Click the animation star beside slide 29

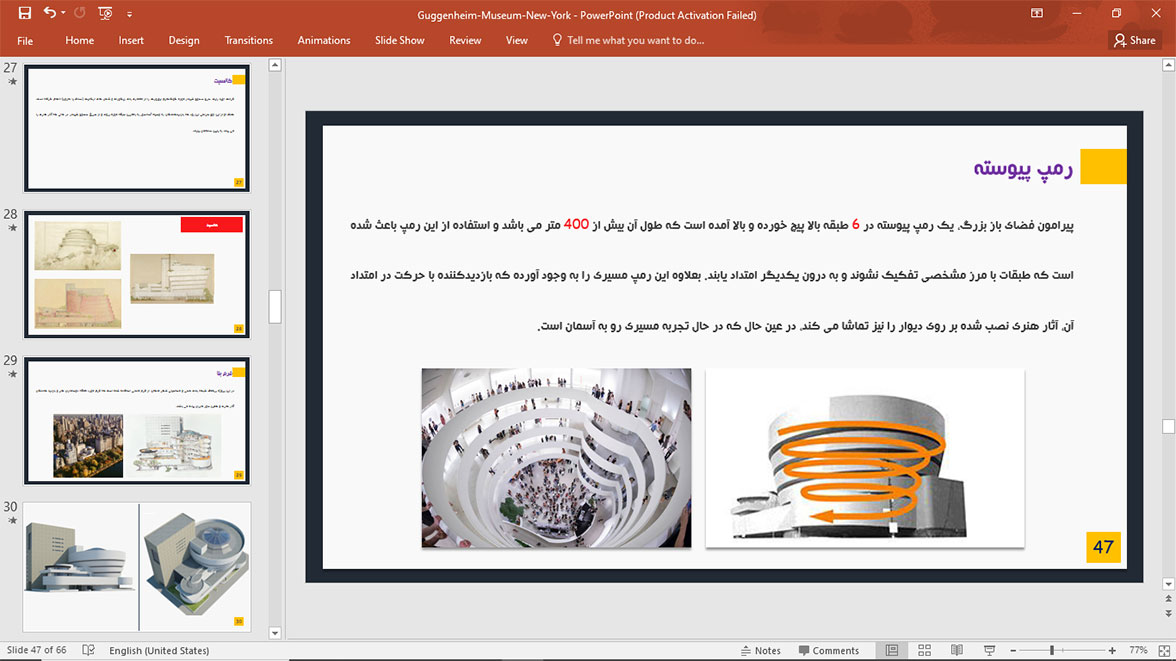tap(12, 374)
